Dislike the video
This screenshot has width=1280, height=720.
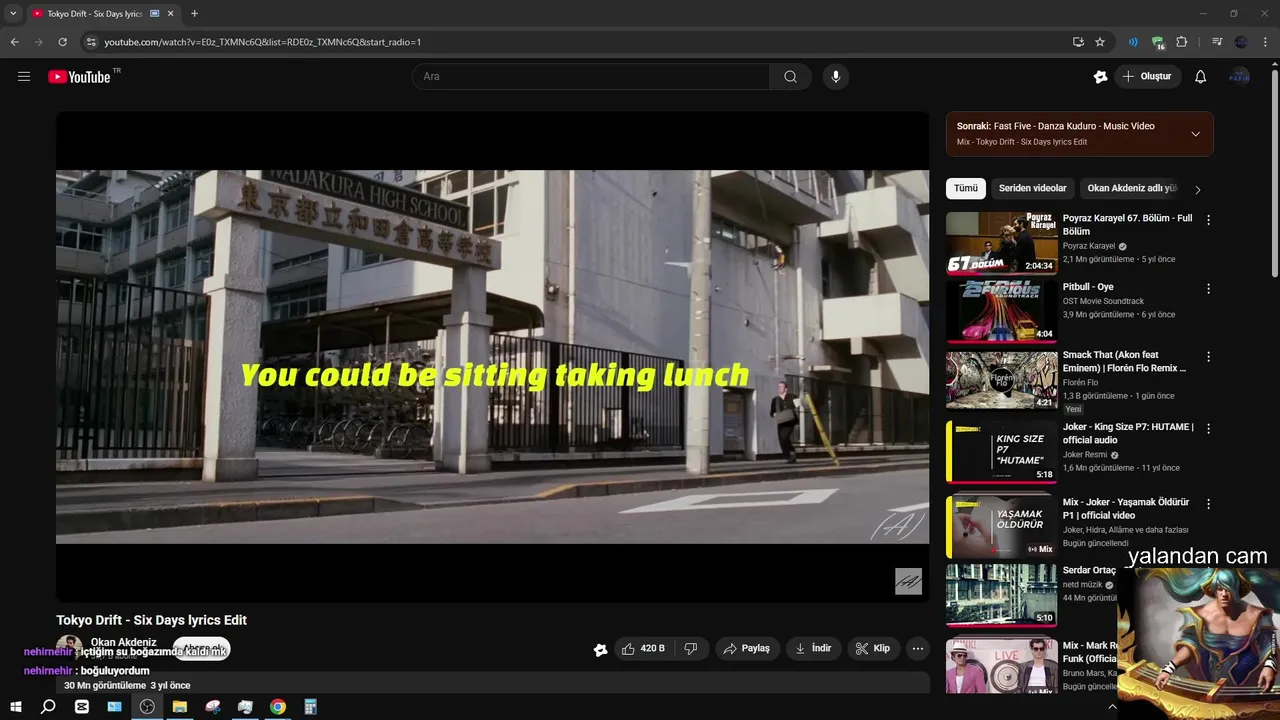coord(690,649)
